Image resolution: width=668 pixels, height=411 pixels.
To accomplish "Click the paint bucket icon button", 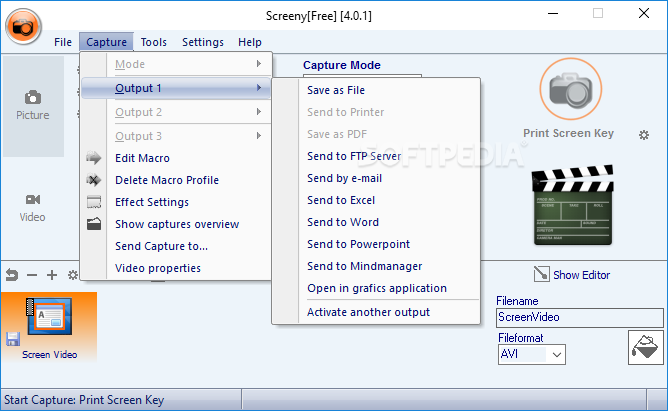I will [645, 348].
